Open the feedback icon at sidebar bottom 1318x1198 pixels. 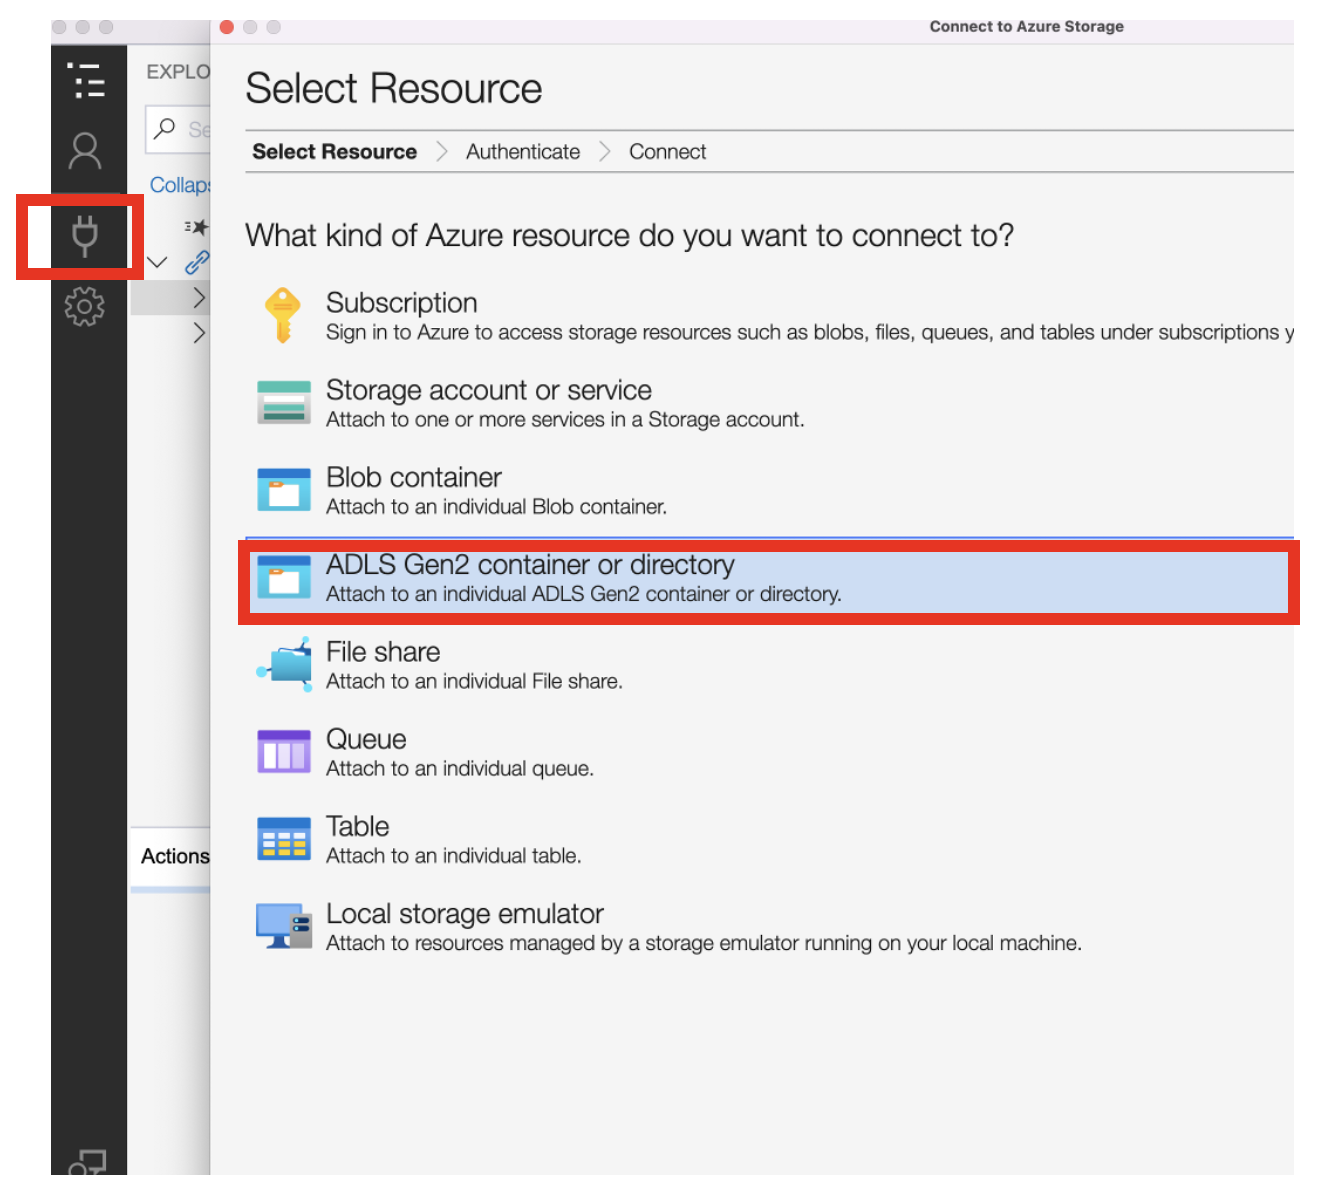pos(86,1161)
